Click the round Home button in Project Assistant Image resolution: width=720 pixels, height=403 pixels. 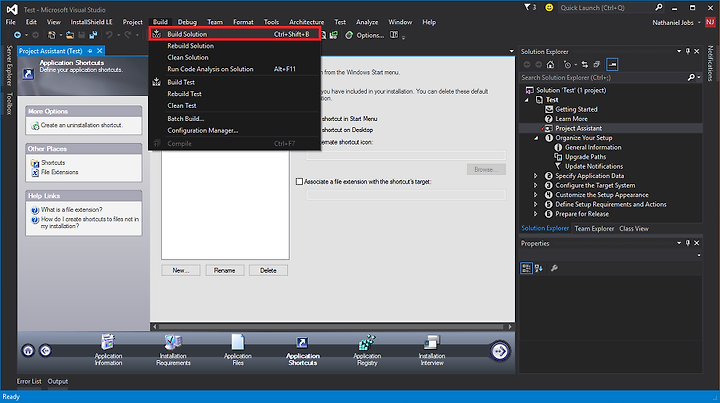pyautogui.click(x=28, y=351)
